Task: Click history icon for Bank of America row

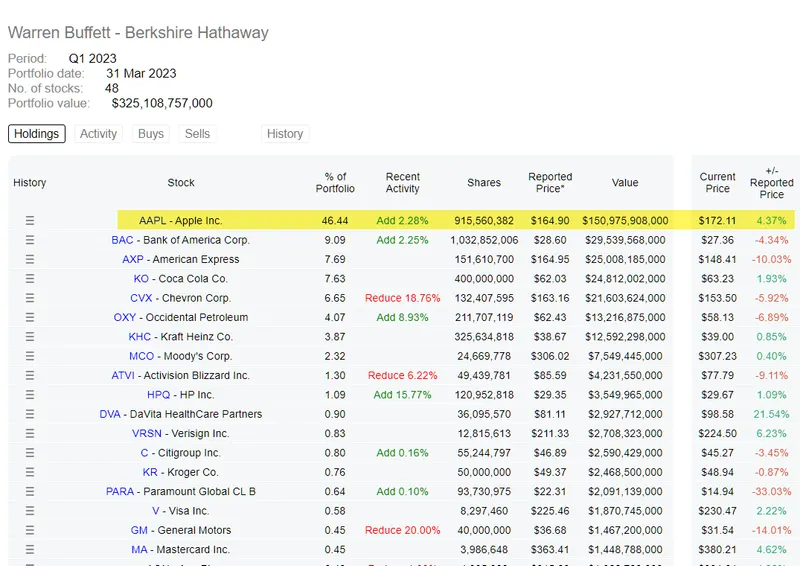Action: pos(30,240)
